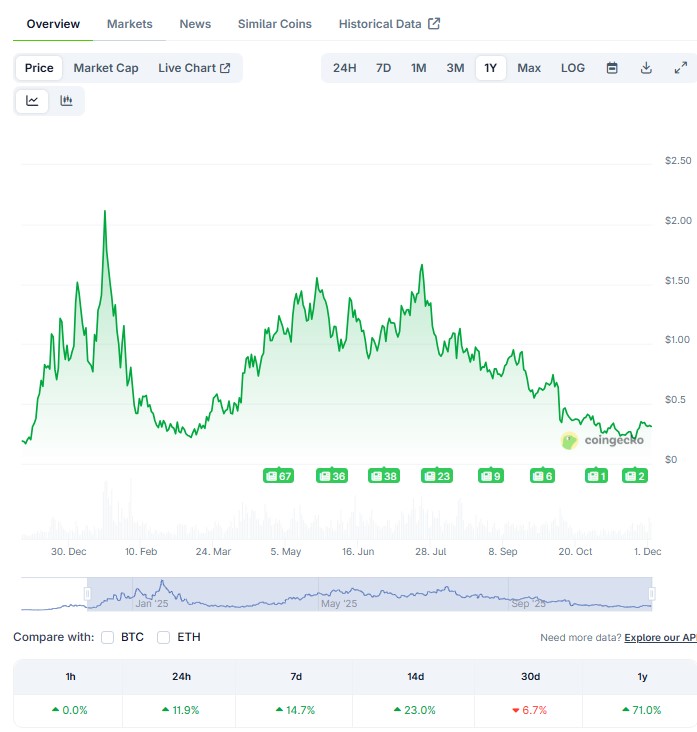Open the calendar date range picker
The image size is (697, 732).
pyautogui.click(x=612, y=68)
